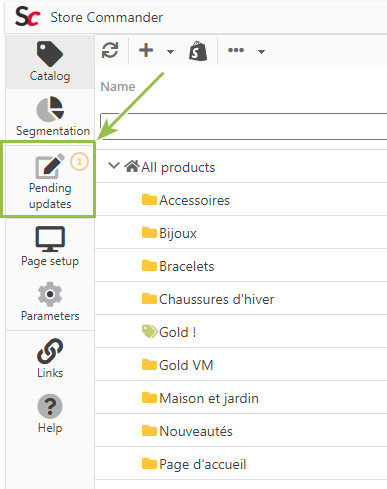The height and width of the screenshot is (489, 387).
Task: Click the refresh icon in toolbar
Action: tap(110, 50)
